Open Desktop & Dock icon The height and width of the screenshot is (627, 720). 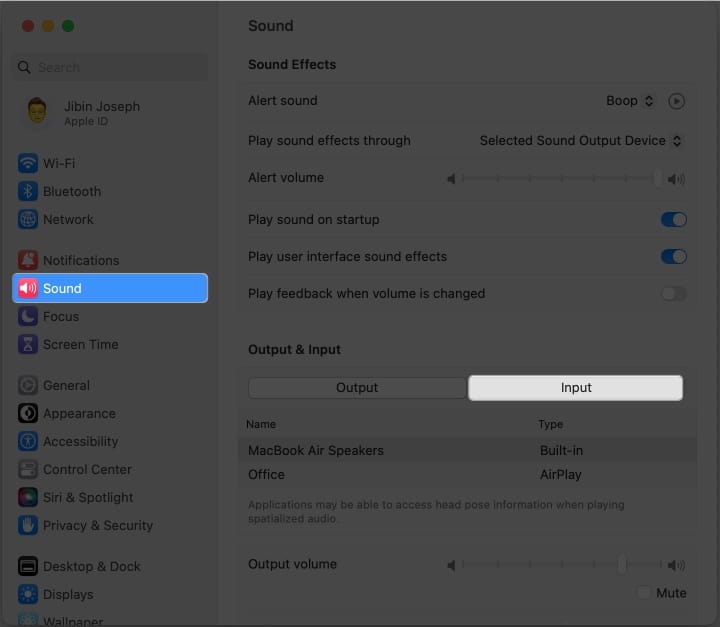28,566
